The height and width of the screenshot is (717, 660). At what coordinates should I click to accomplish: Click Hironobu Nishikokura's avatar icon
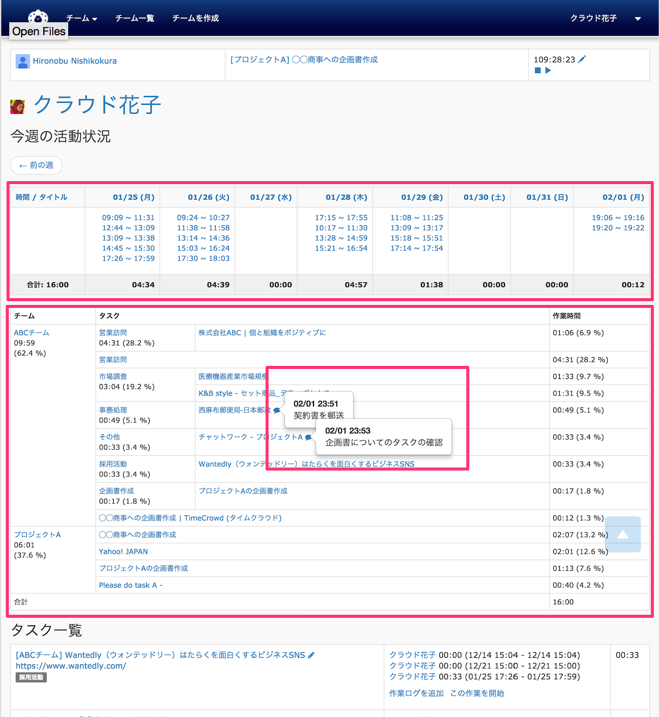[x=22, y=61]
